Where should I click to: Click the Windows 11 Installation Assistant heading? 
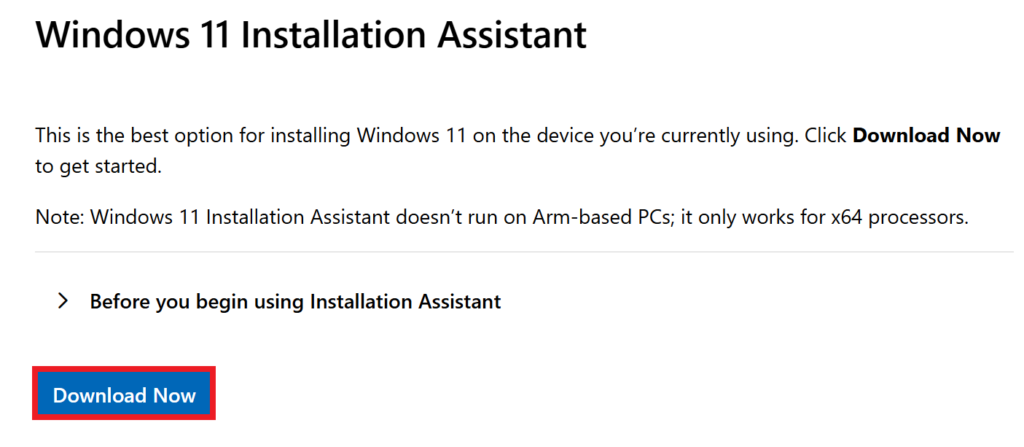311,34
